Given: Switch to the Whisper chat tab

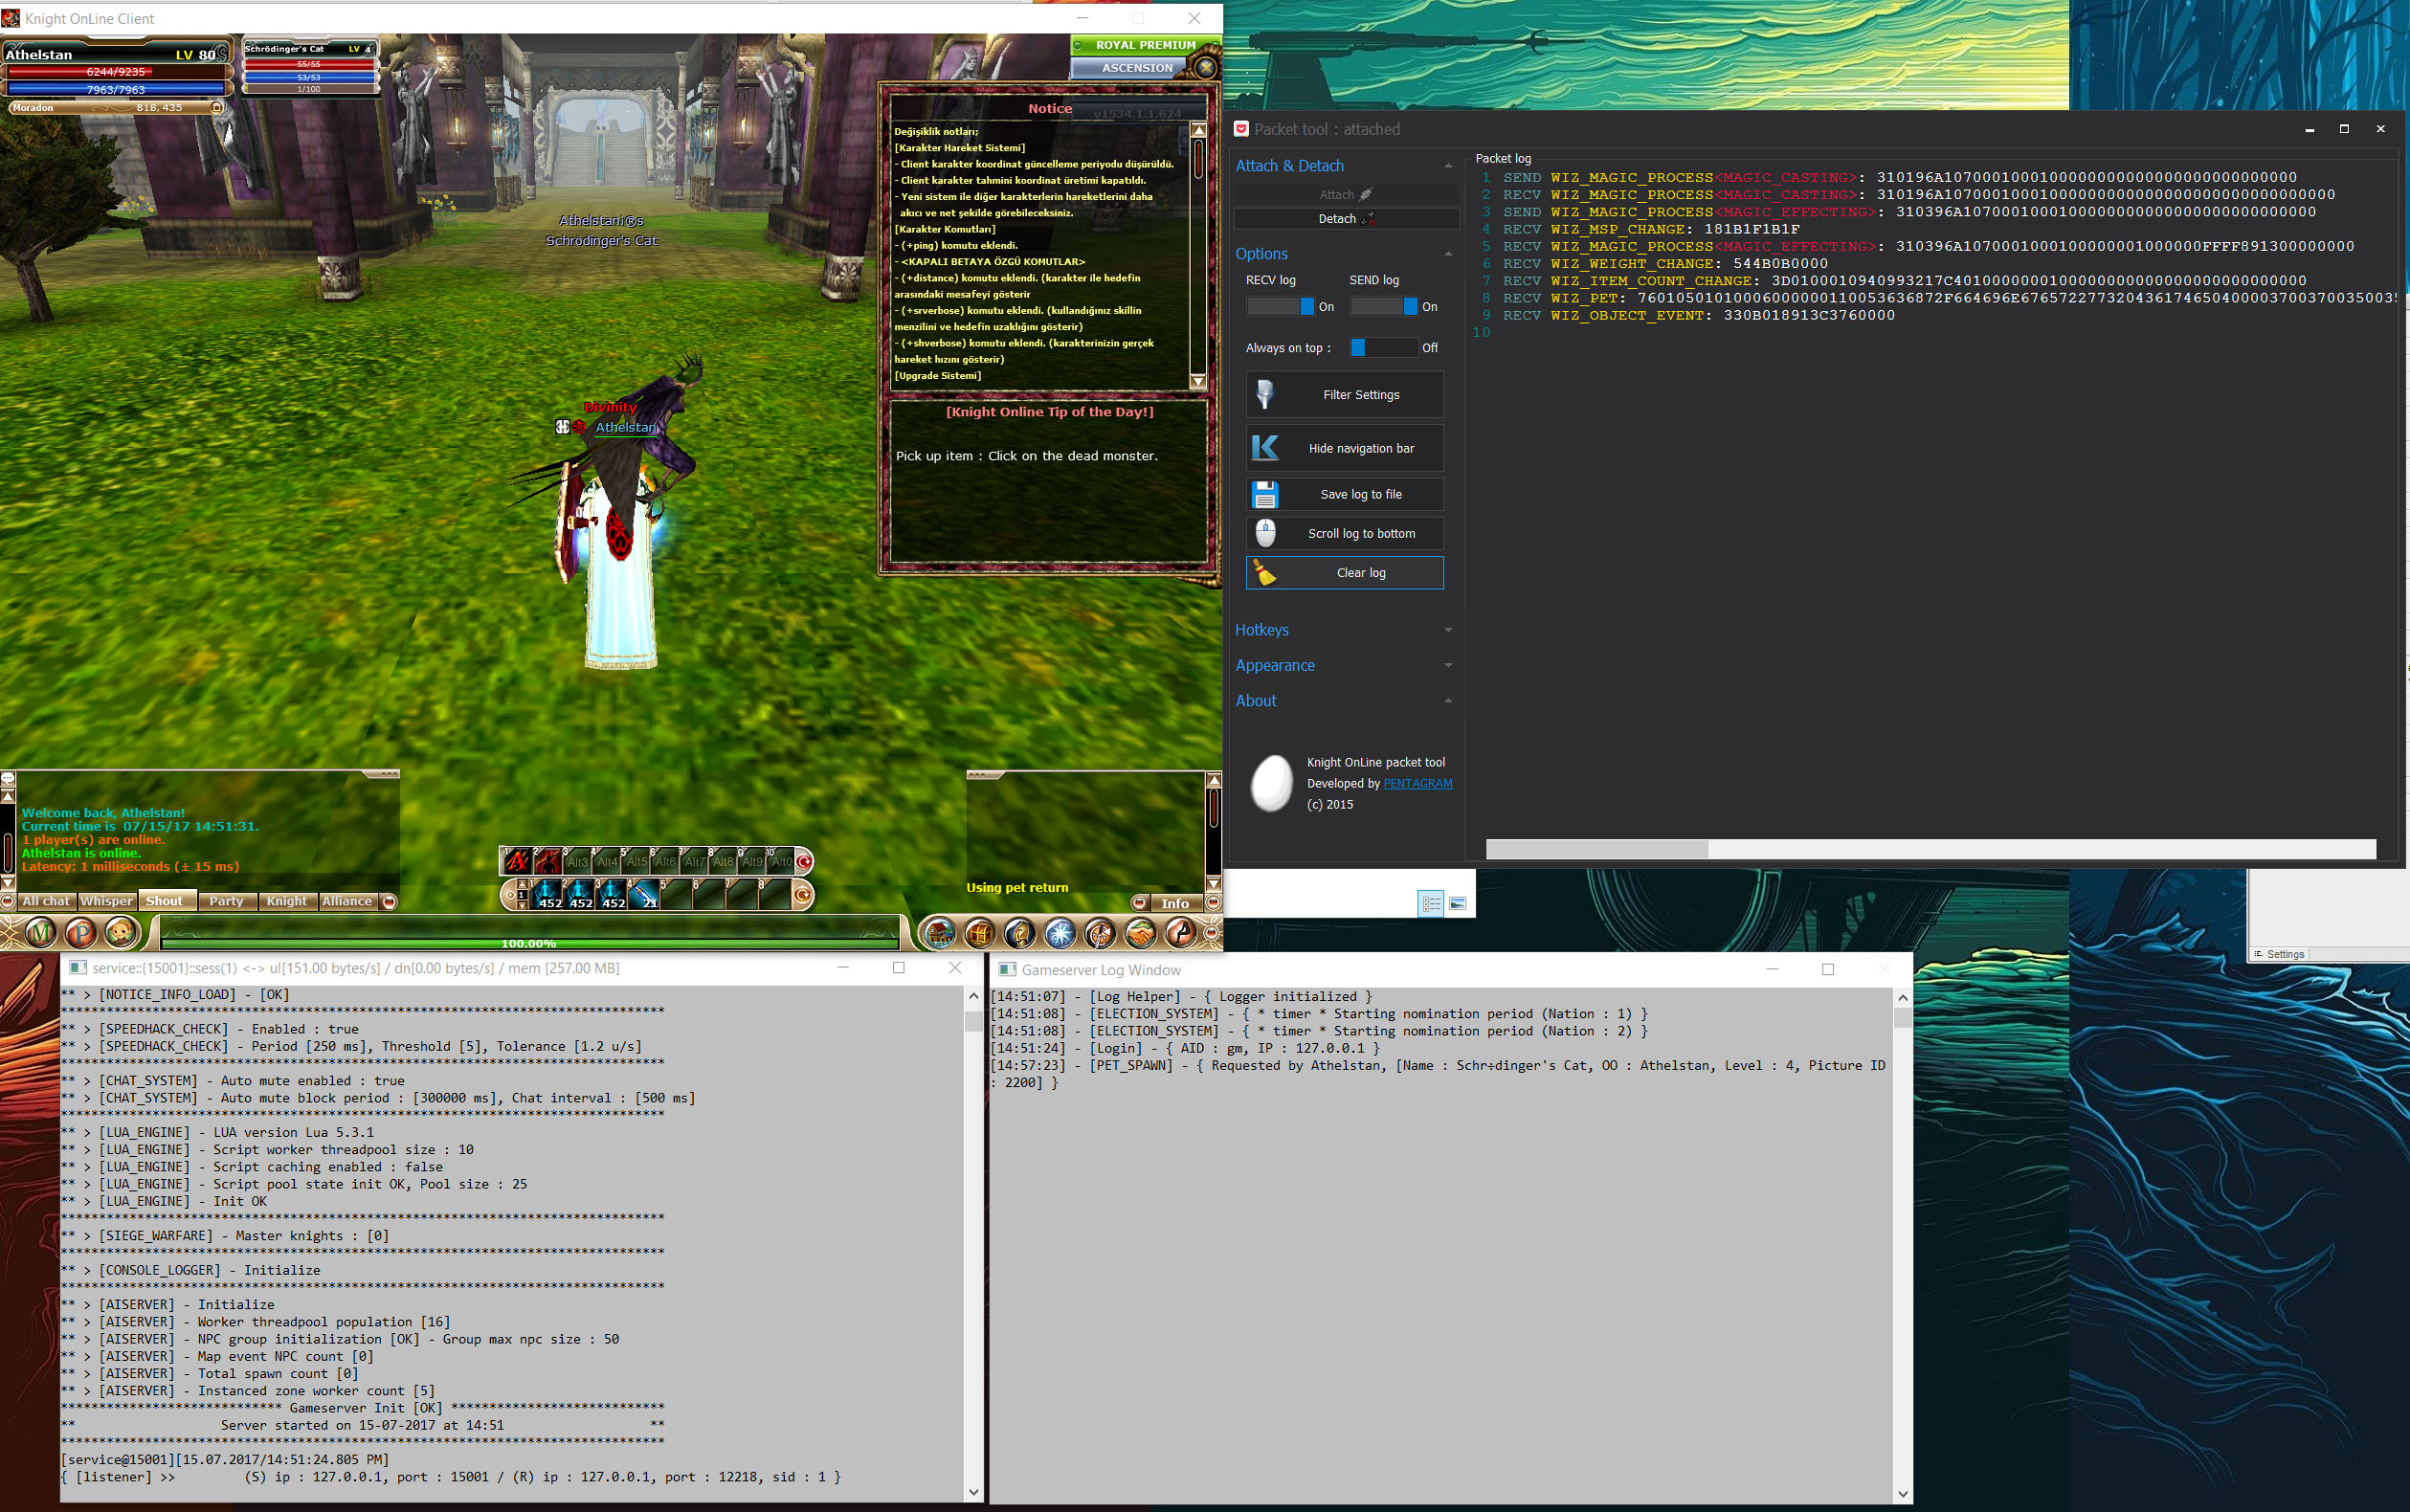Looking at the screenshot, I should tap(106, 901).
